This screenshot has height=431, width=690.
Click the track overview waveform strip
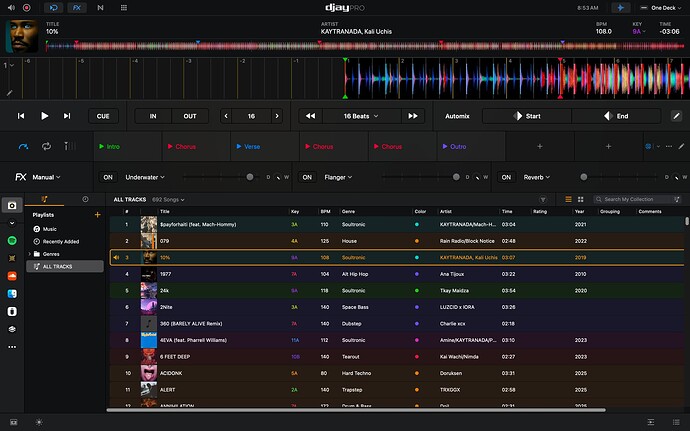tap(365, 46)
